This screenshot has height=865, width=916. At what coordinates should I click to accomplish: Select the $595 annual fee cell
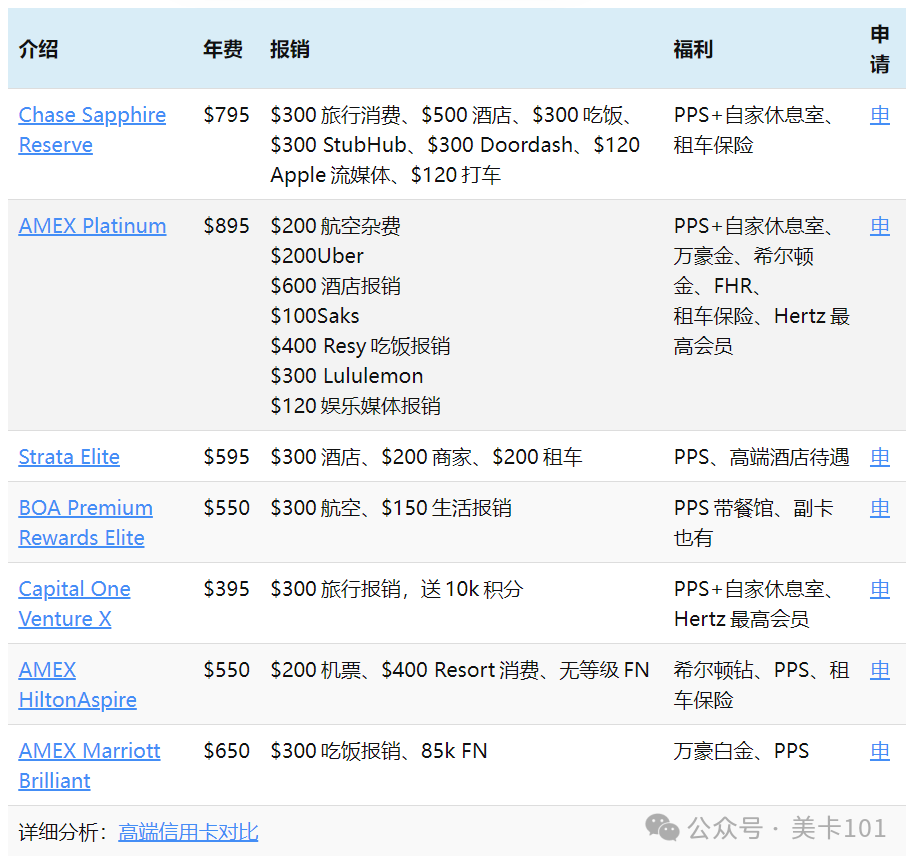click(226, 456)
